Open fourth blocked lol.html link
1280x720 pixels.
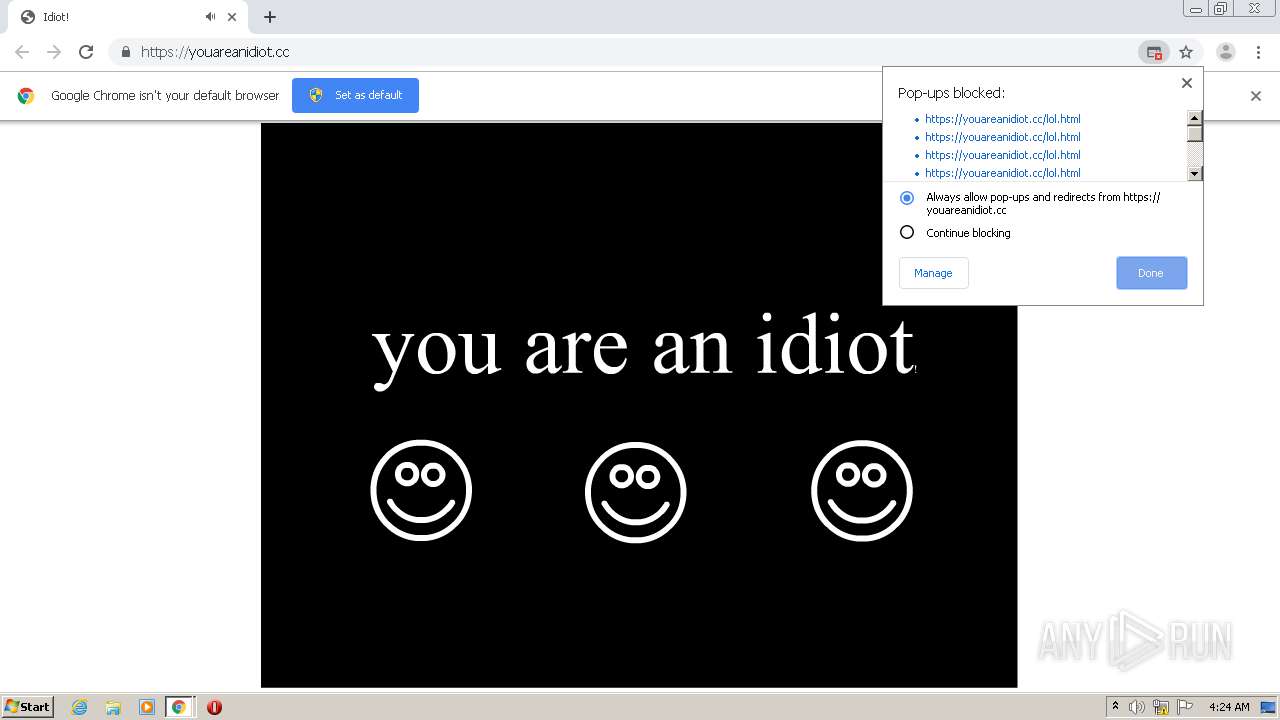[x=1002, y=173]
